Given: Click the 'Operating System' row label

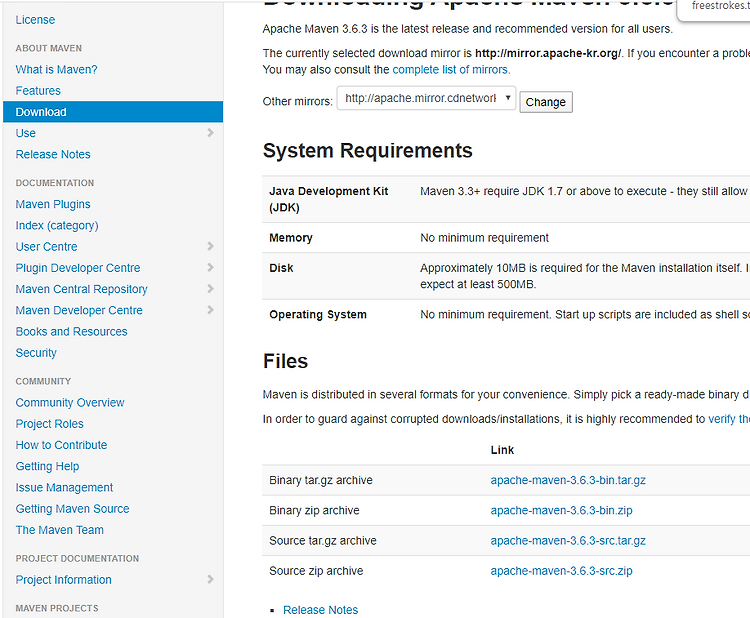Looking at the screenshot, I should pos(318,314).
